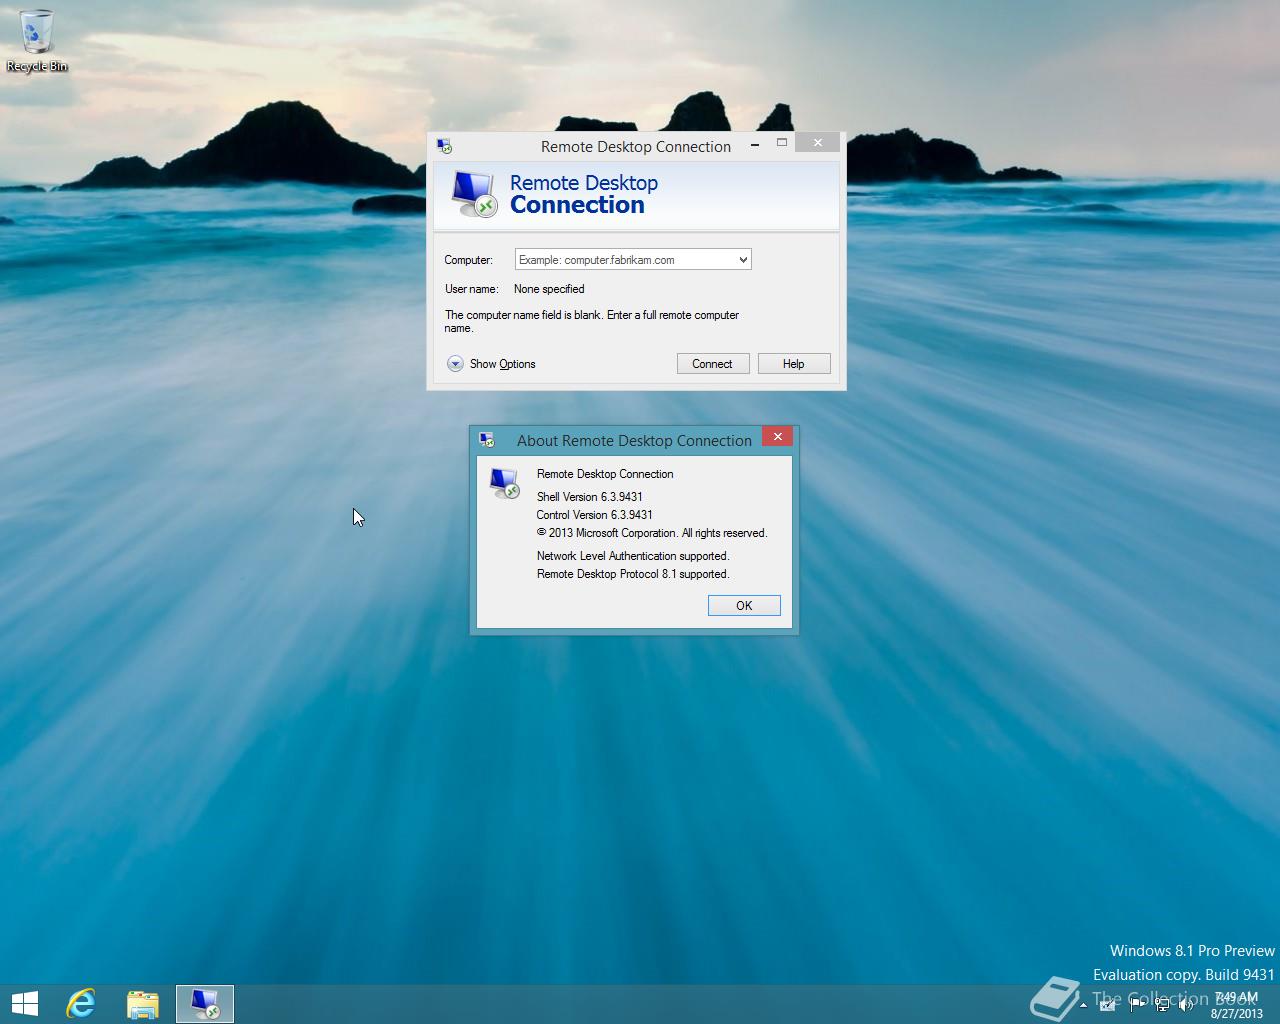
Task: Open the Recycle Bin desktop icon
Action: tap(37, 40)
